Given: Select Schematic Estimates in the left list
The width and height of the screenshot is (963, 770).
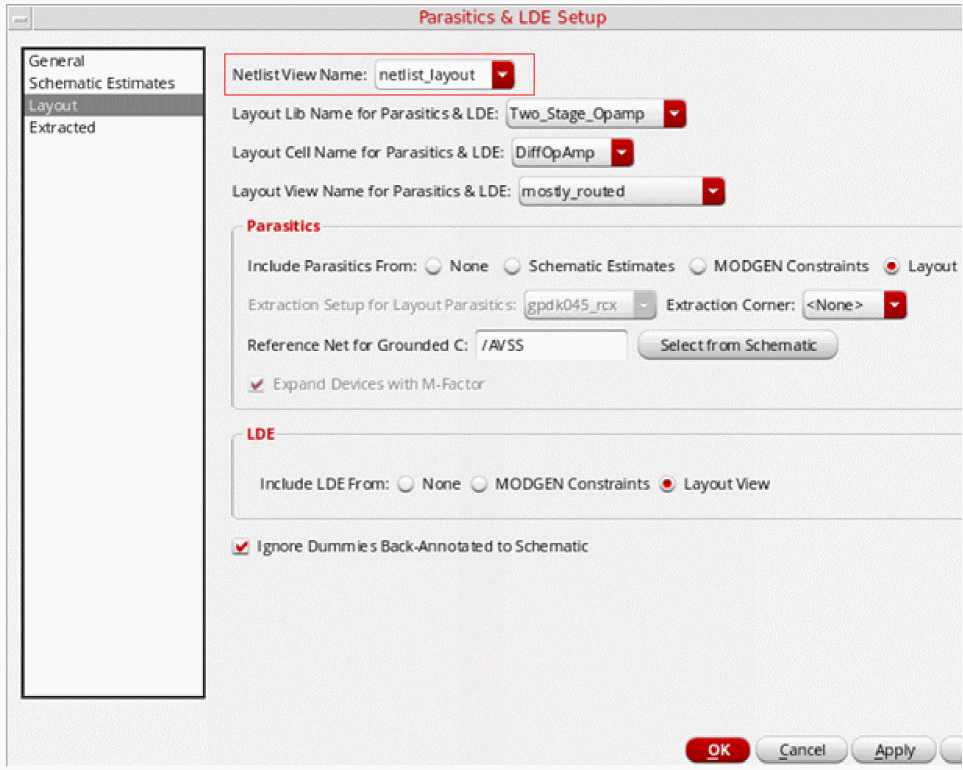Looking at the screenshot, I should [x=101, y=83].
